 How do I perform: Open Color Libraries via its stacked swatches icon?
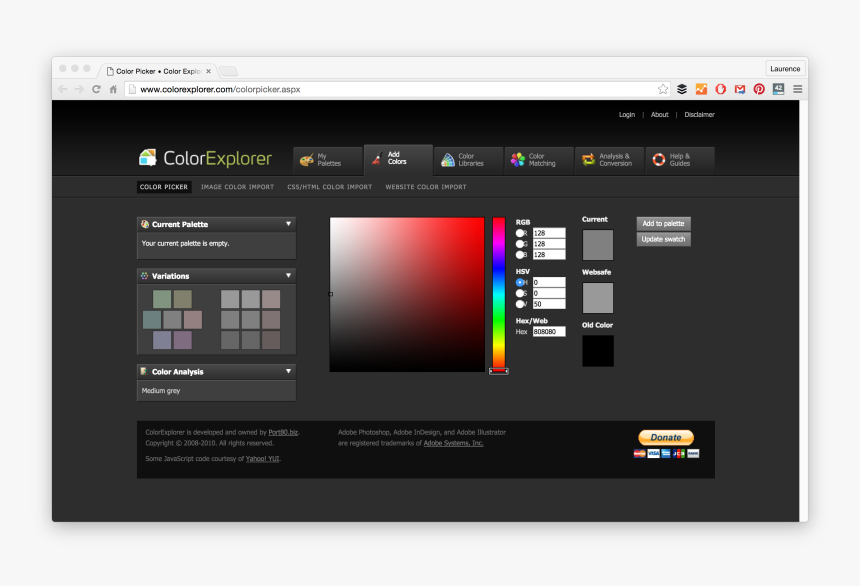448,160
